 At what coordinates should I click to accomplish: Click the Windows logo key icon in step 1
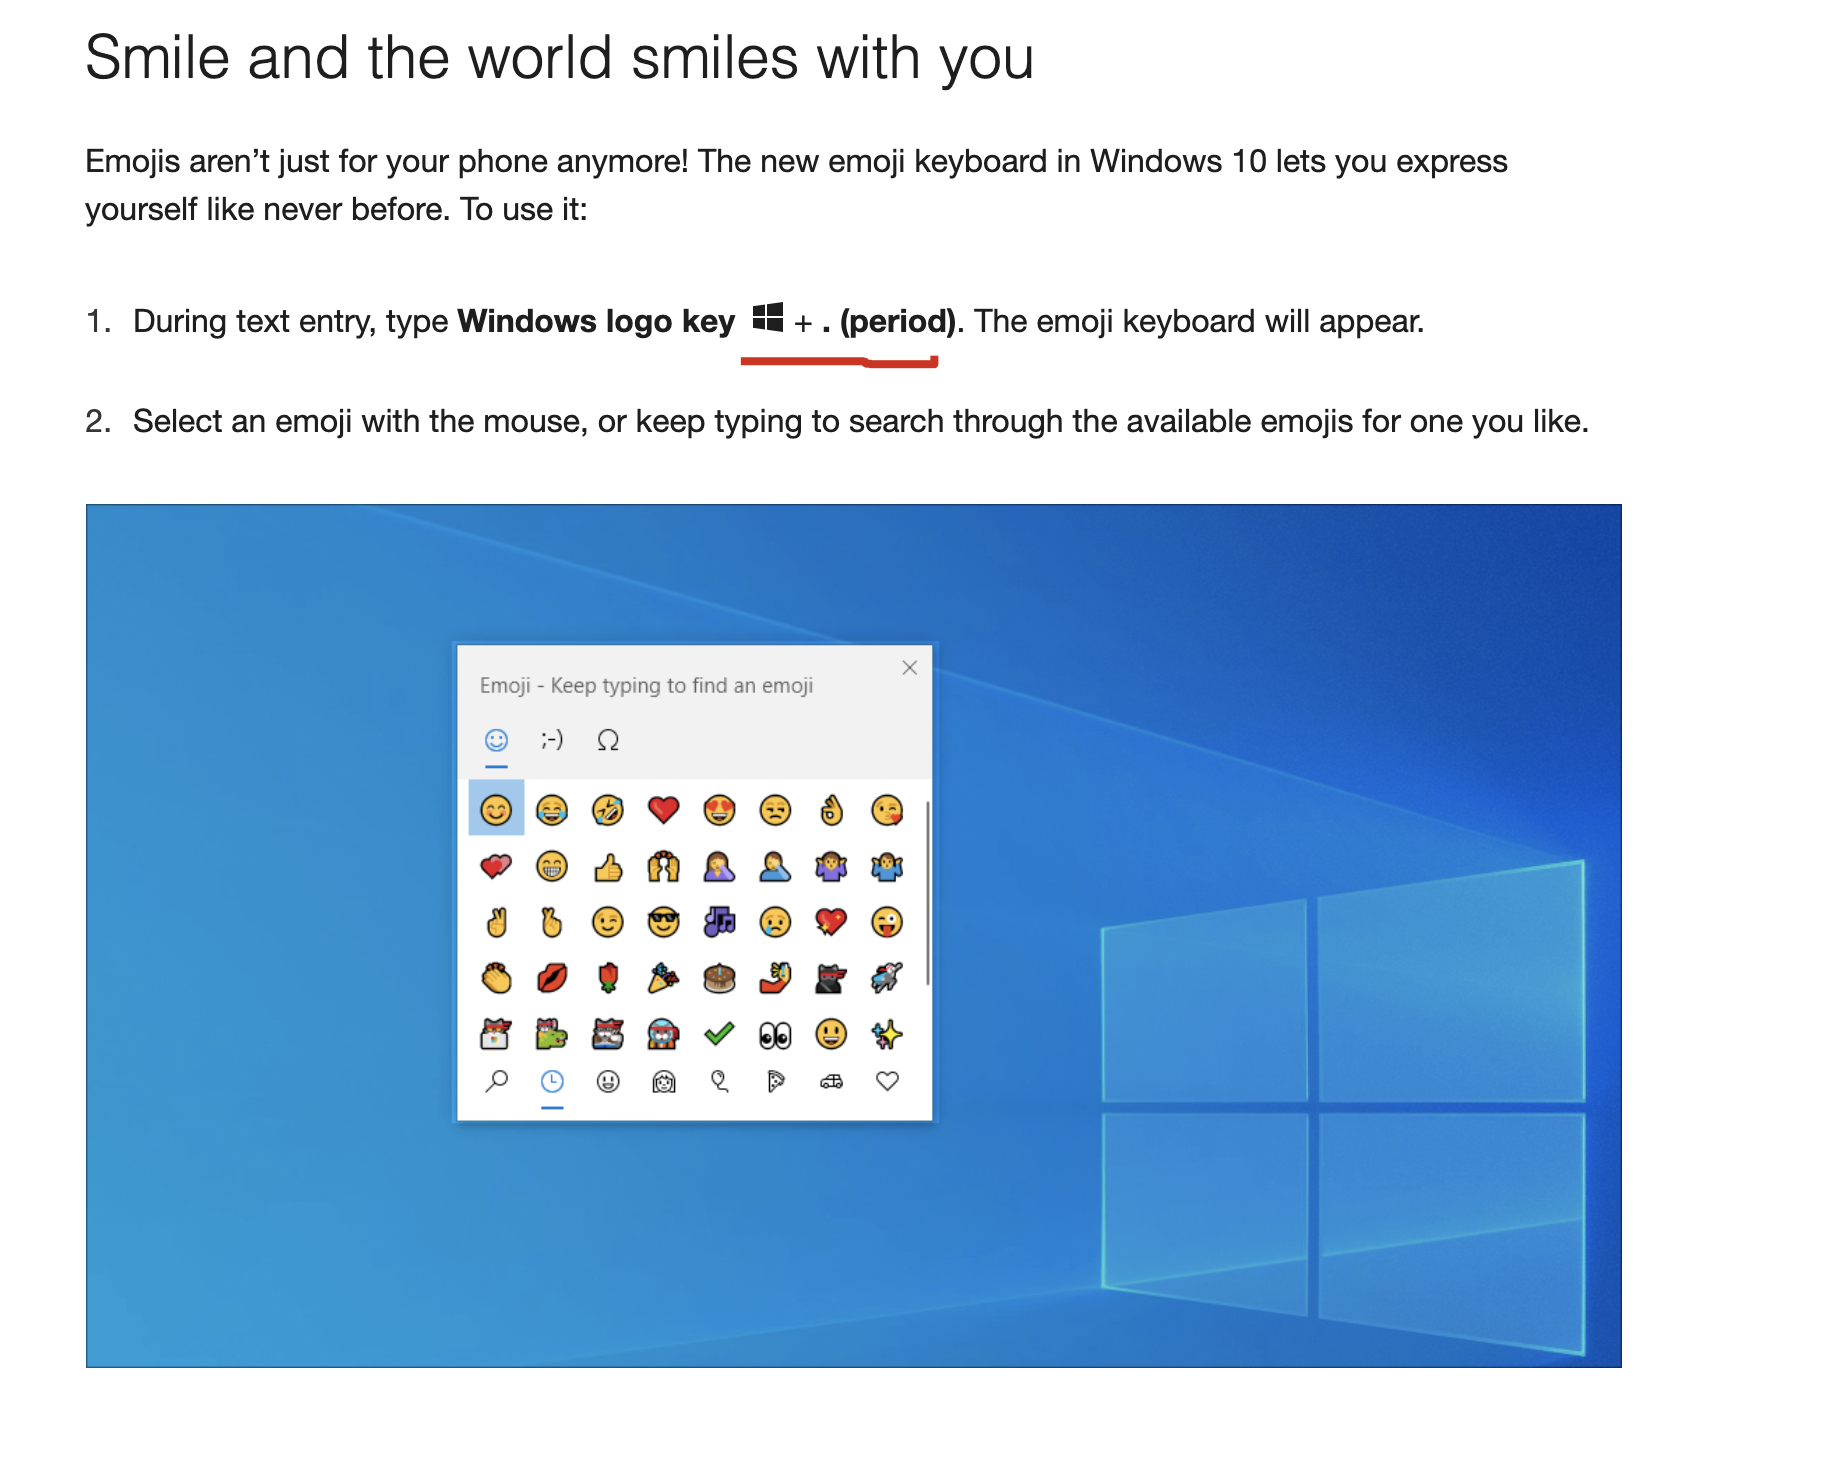(x=768, y=317)
